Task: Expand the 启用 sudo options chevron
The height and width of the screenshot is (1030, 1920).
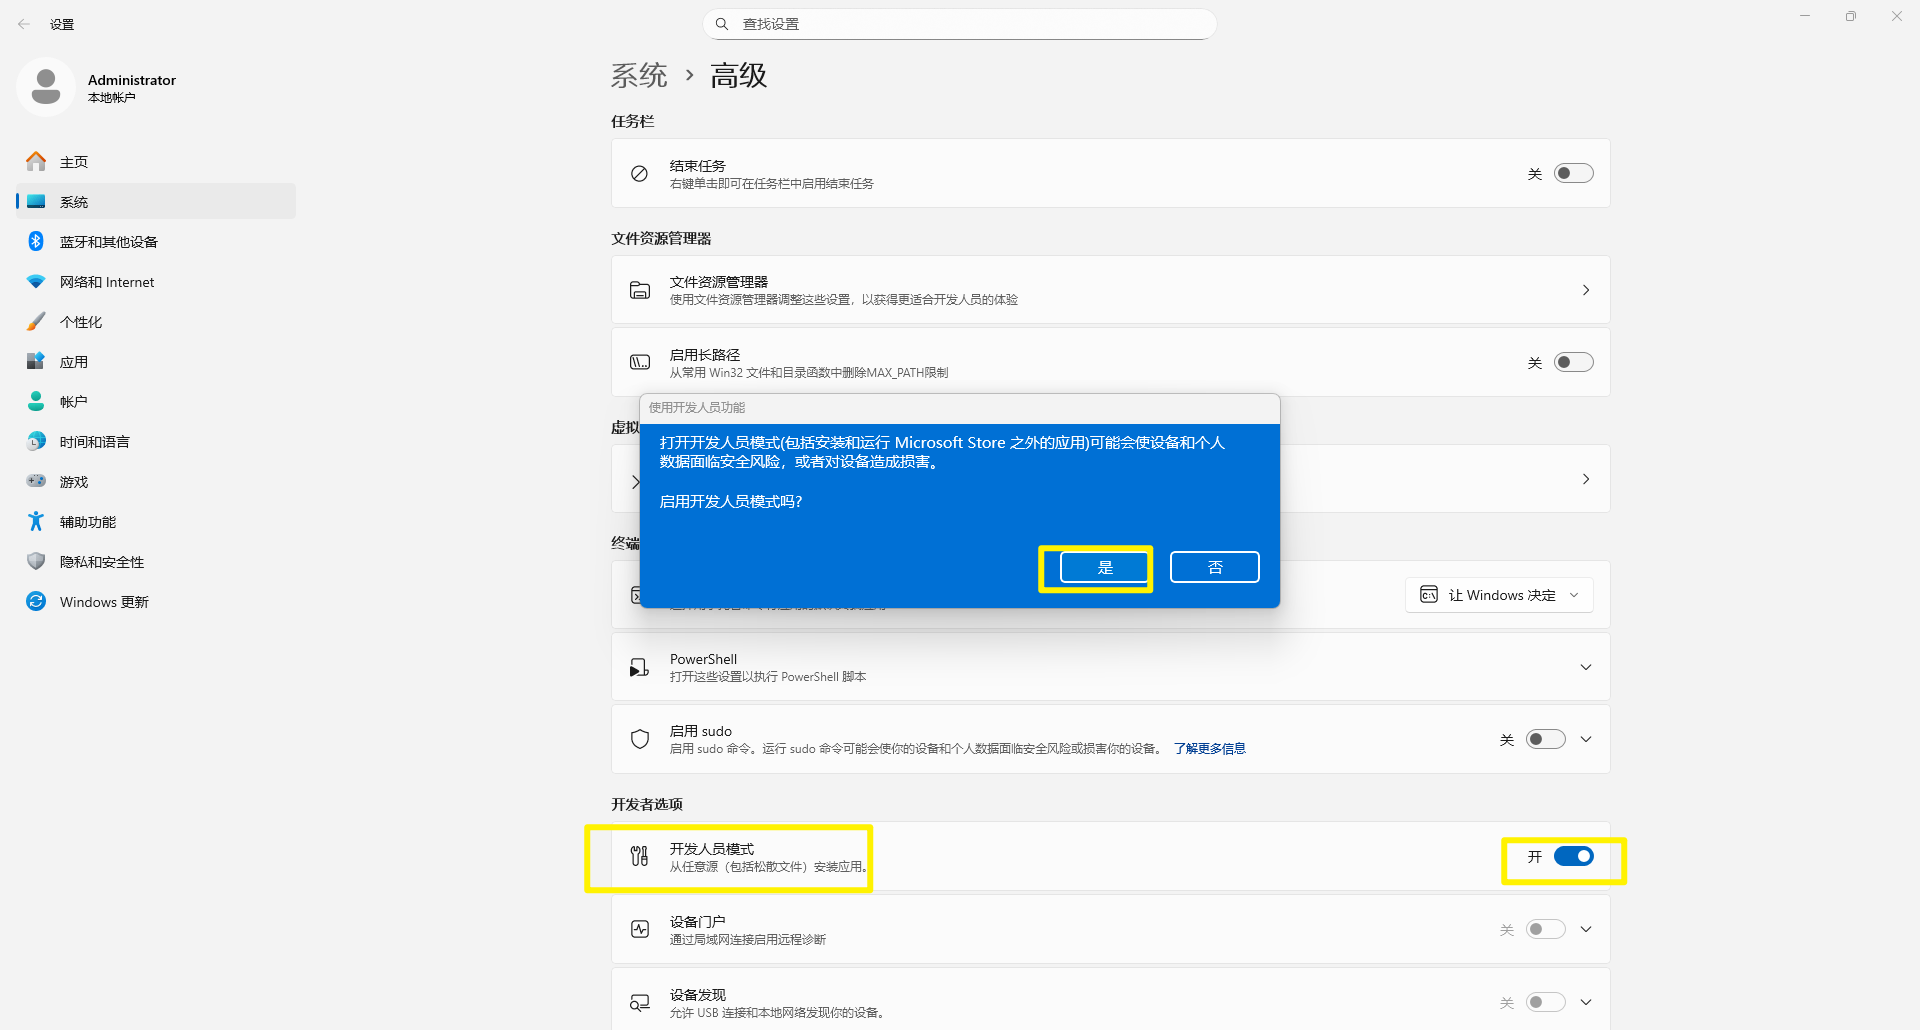Action: (x=1586, y=740)
